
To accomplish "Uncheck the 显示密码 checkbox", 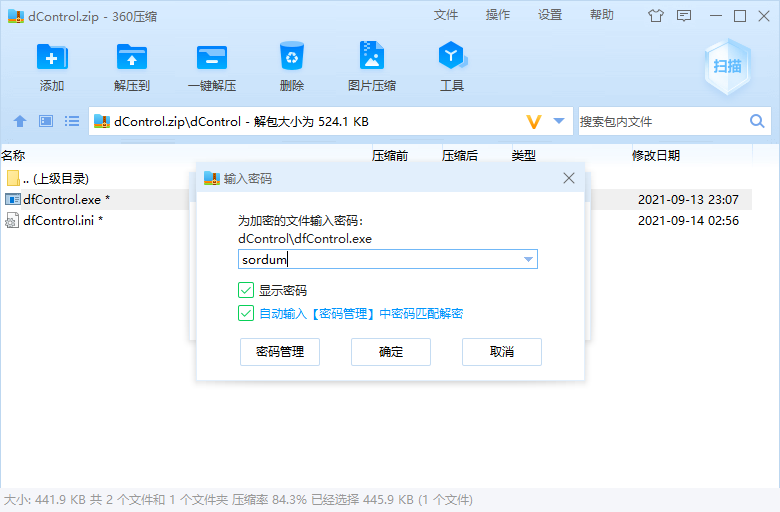I will coord(246,290).
